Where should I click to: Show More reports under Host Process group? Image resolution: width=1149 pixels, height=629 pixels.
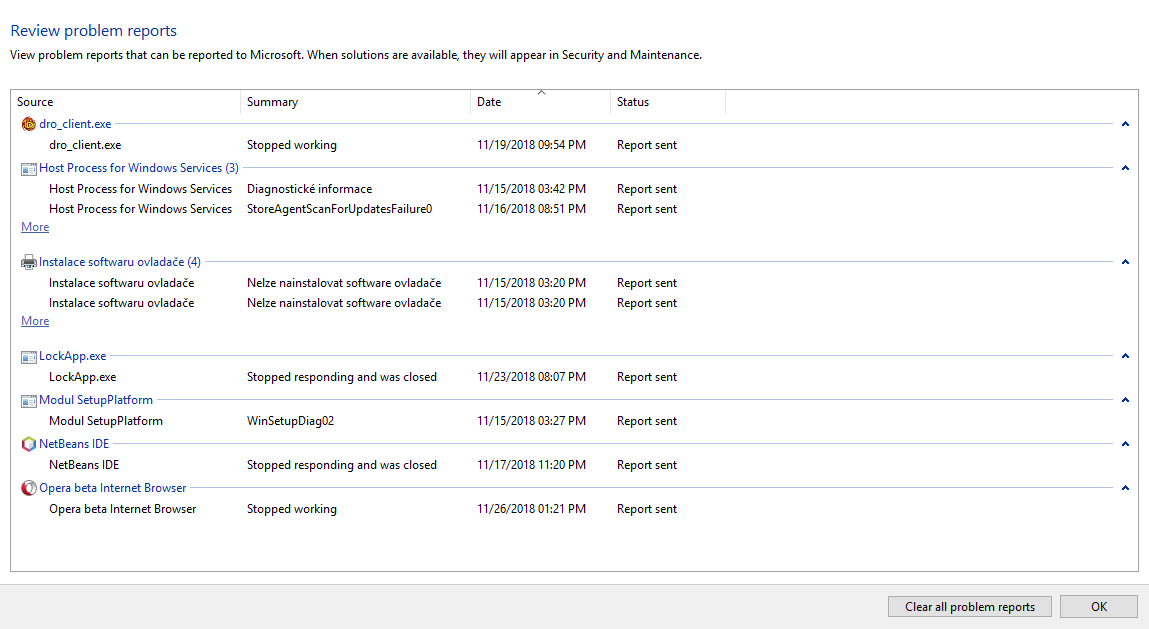tap(35, 227)
